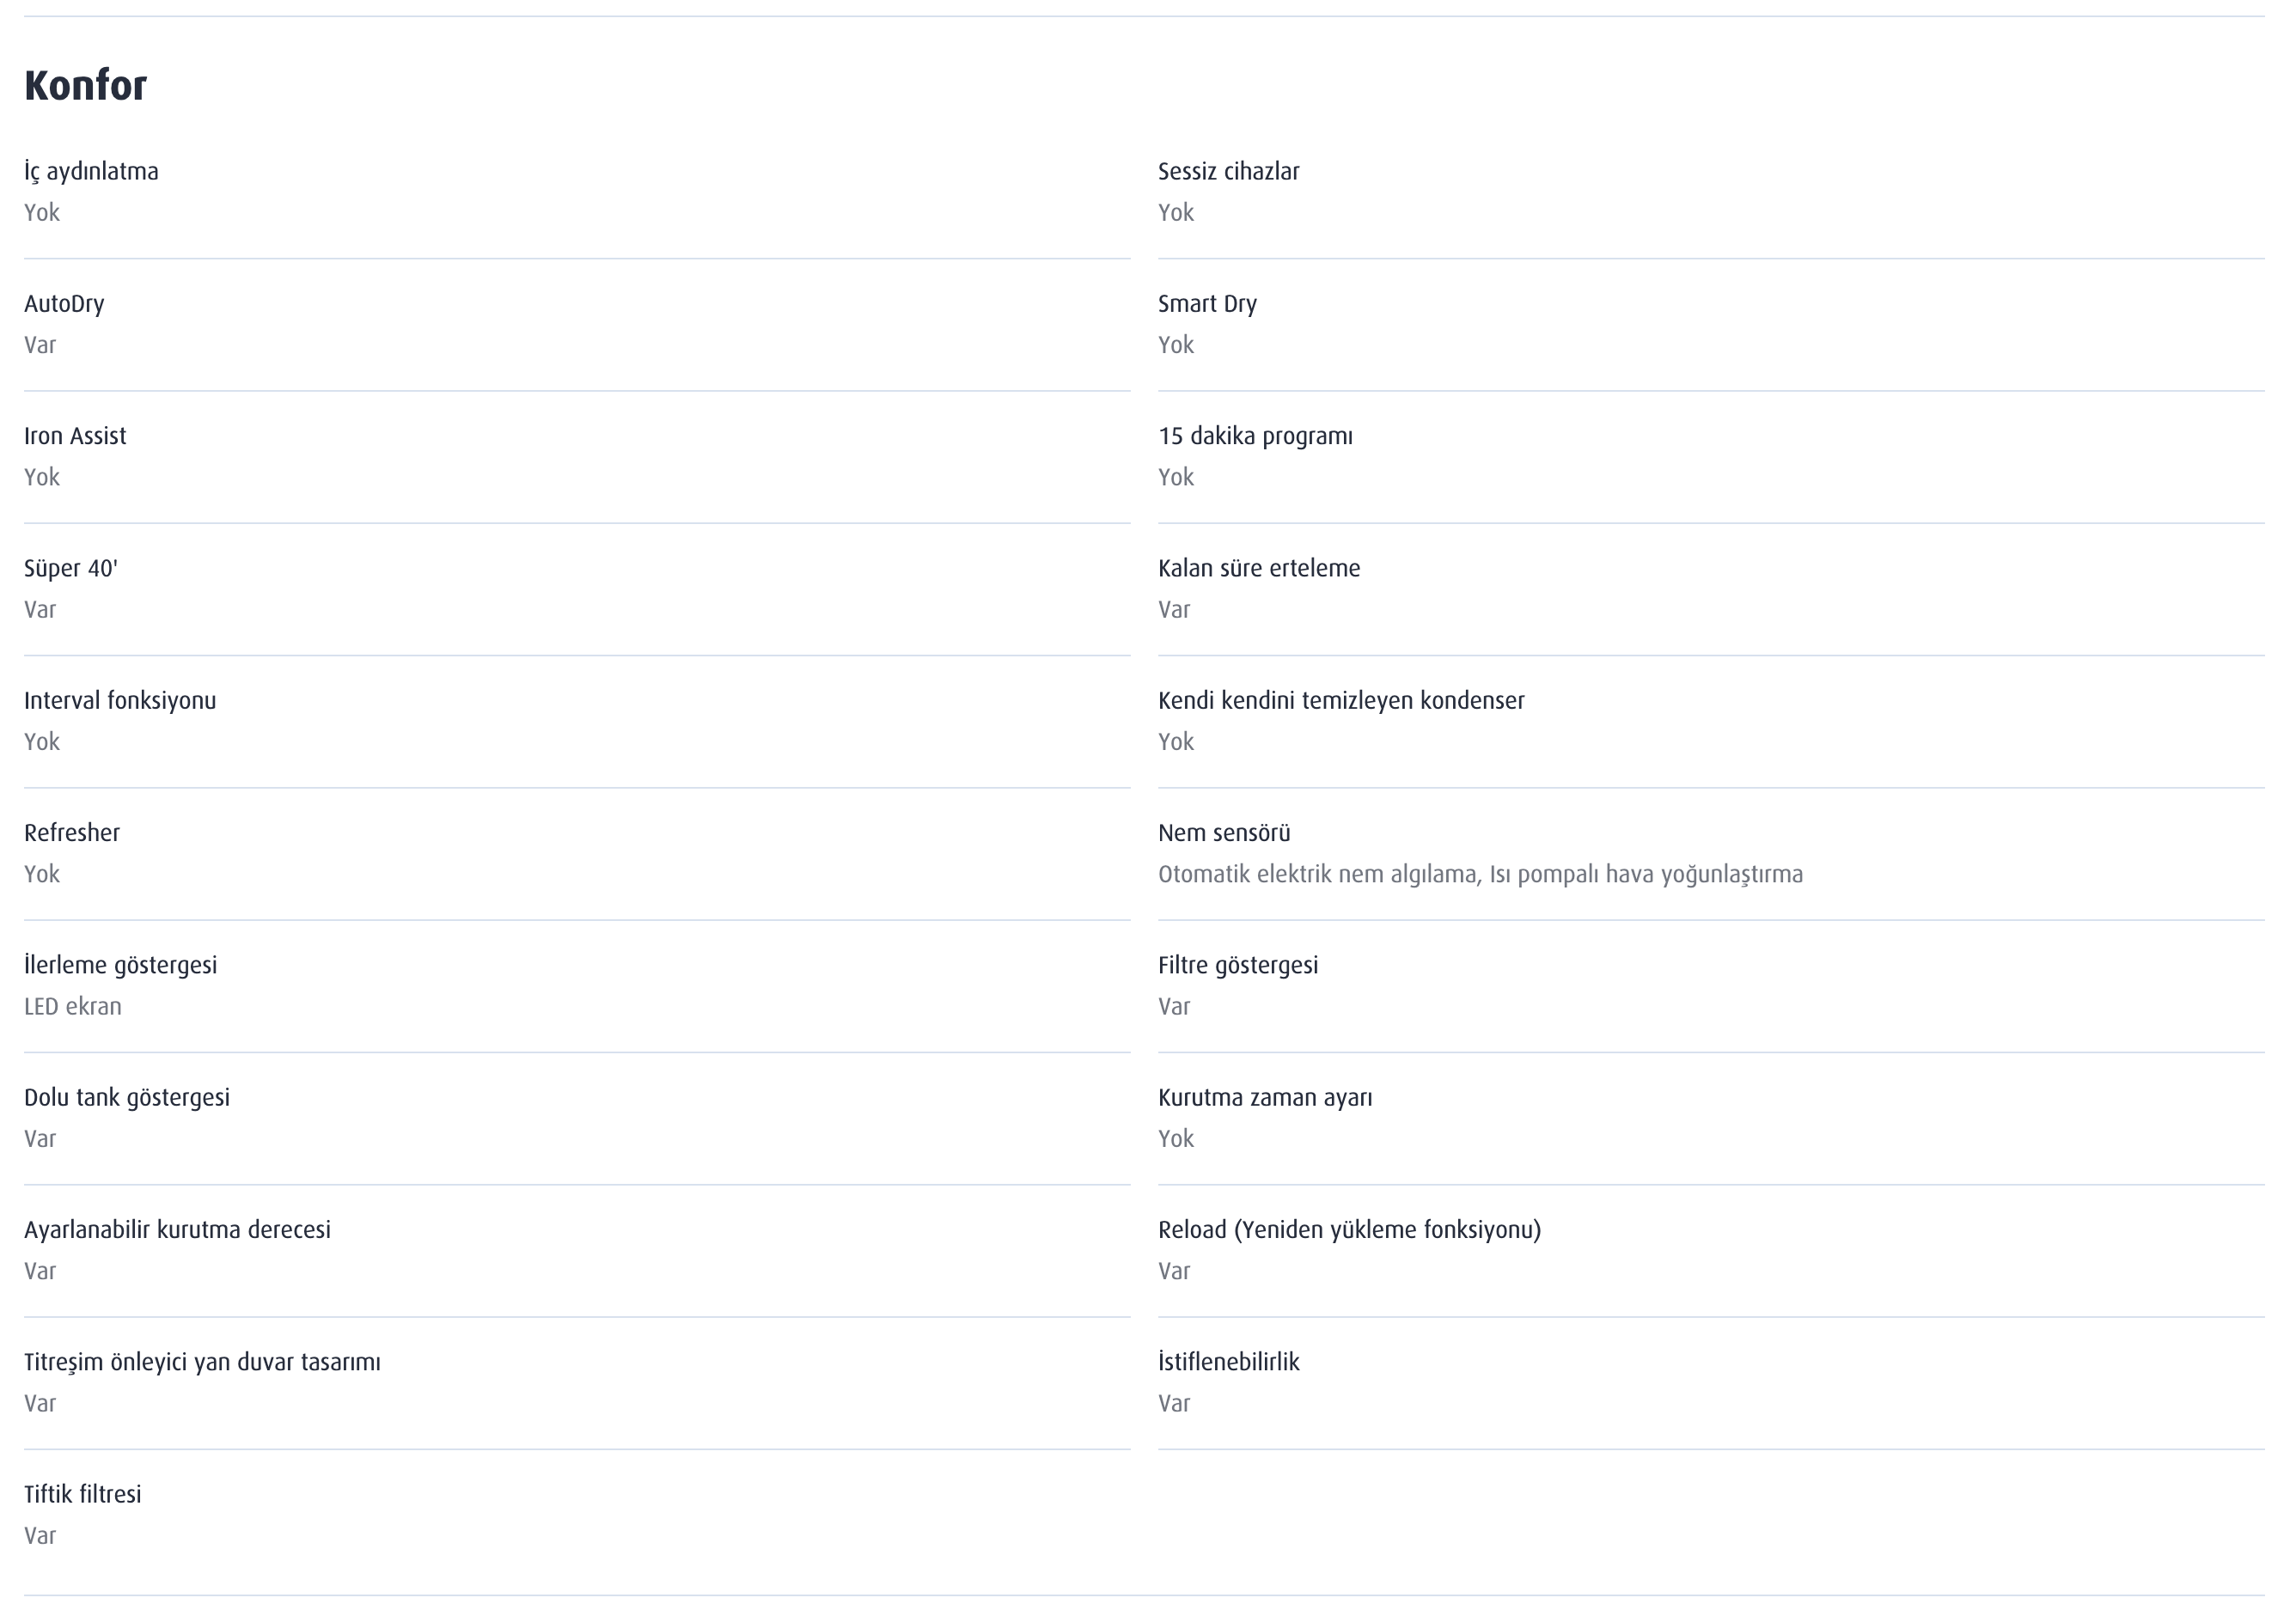2296x1610 pixels.
Task: Click the Nem sensörü description text
Action: (1480, 875)
